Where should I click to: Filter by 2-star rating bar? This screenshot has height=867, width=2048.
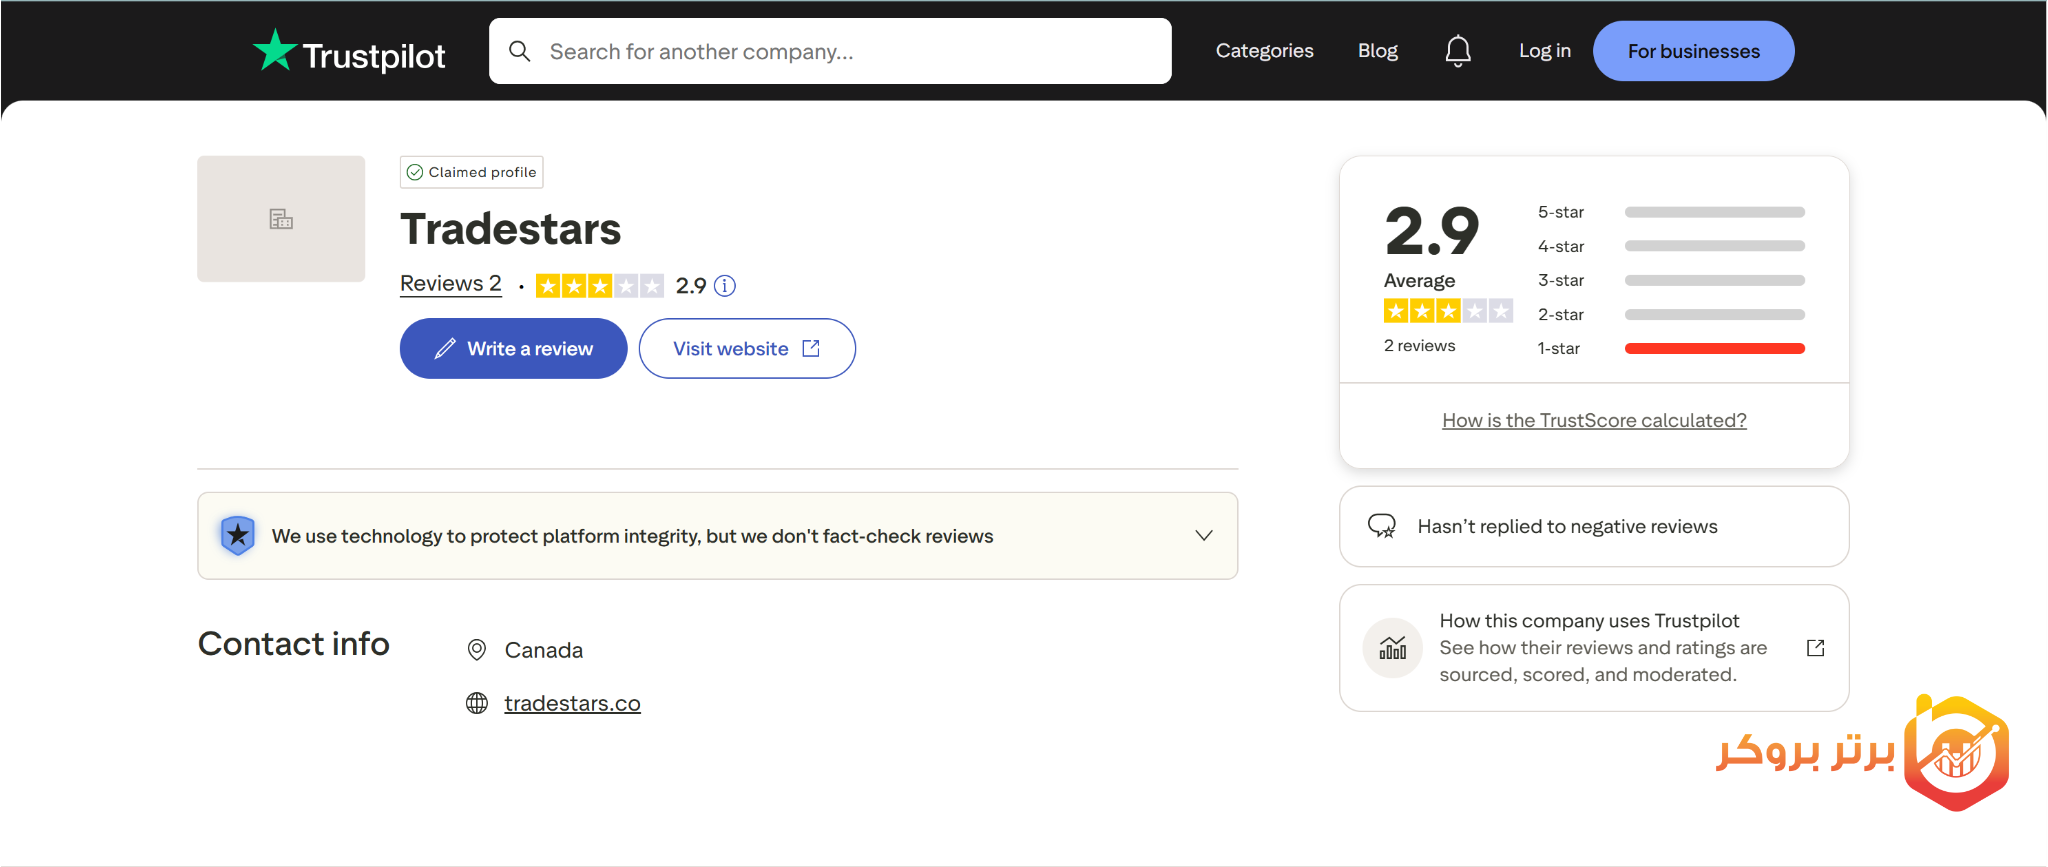pos(1714,314)
